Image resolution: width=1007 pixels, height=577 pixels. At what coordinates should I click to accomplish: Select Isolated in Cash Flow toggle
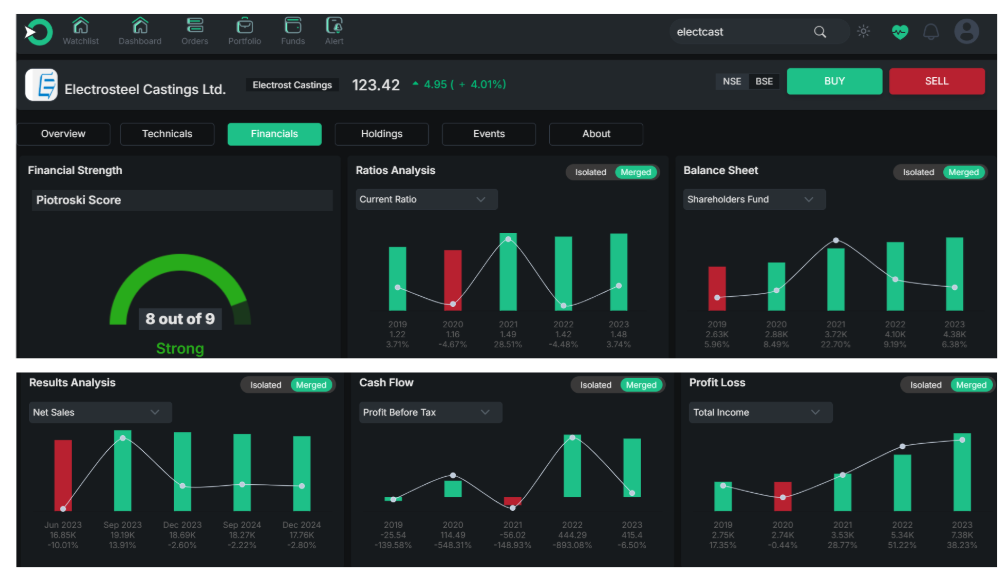[x=596, y=385]
